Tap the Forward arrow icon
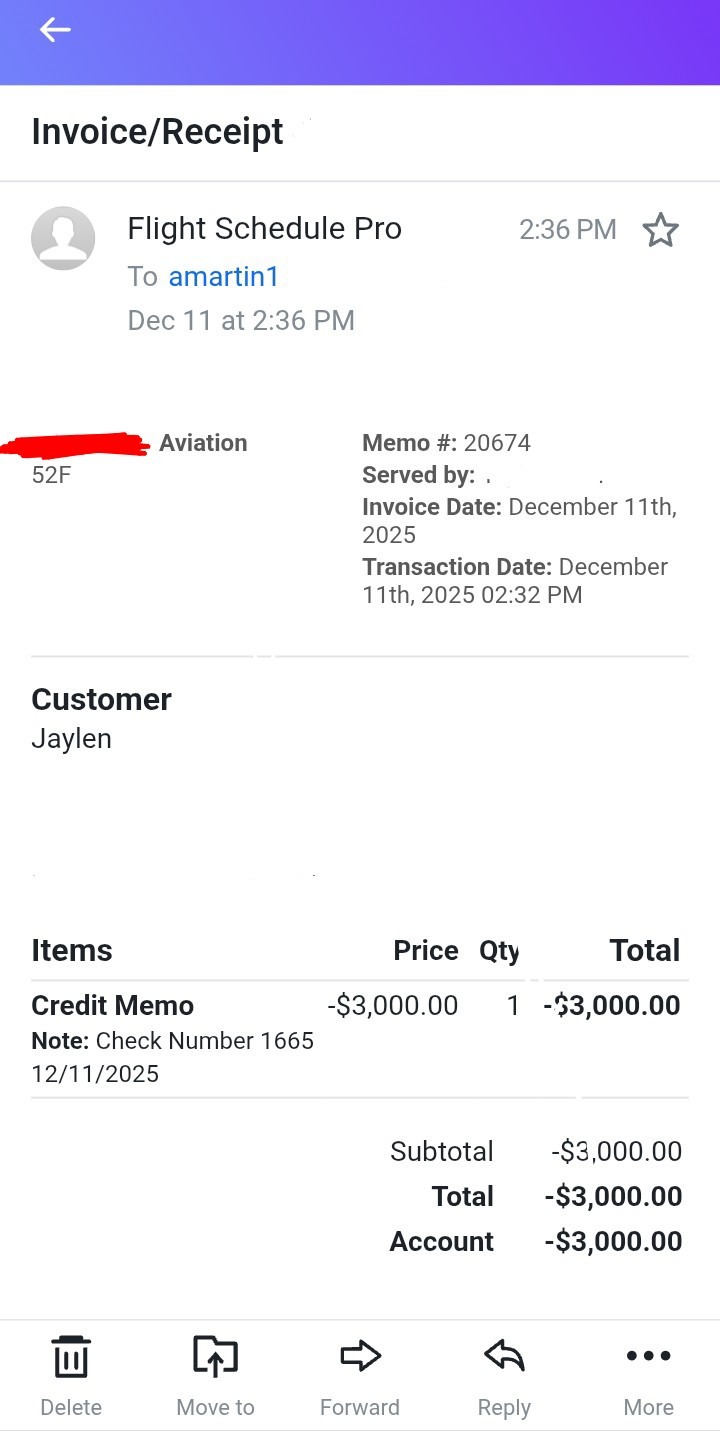This screenshot has height=1432, width=720. (x=360, y=1357)
